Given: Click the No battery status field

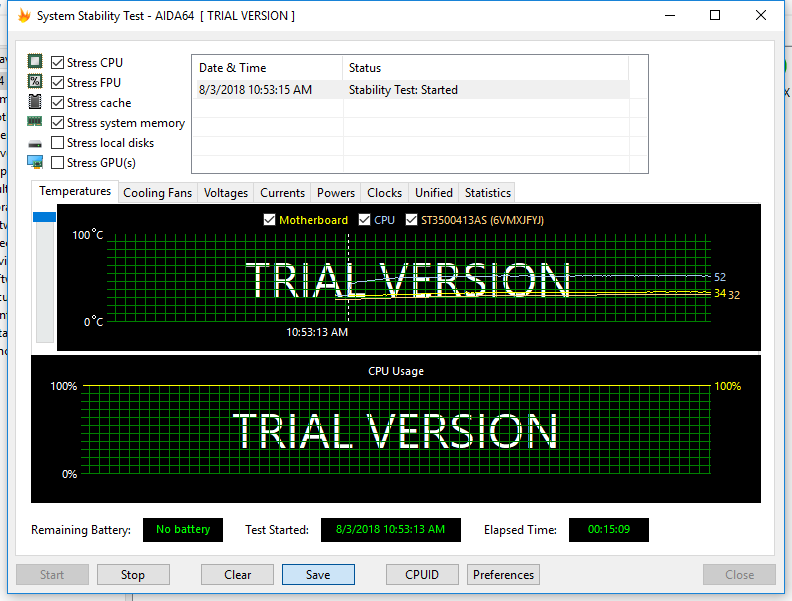Looking at the screenshot, I should pos(183,530).
